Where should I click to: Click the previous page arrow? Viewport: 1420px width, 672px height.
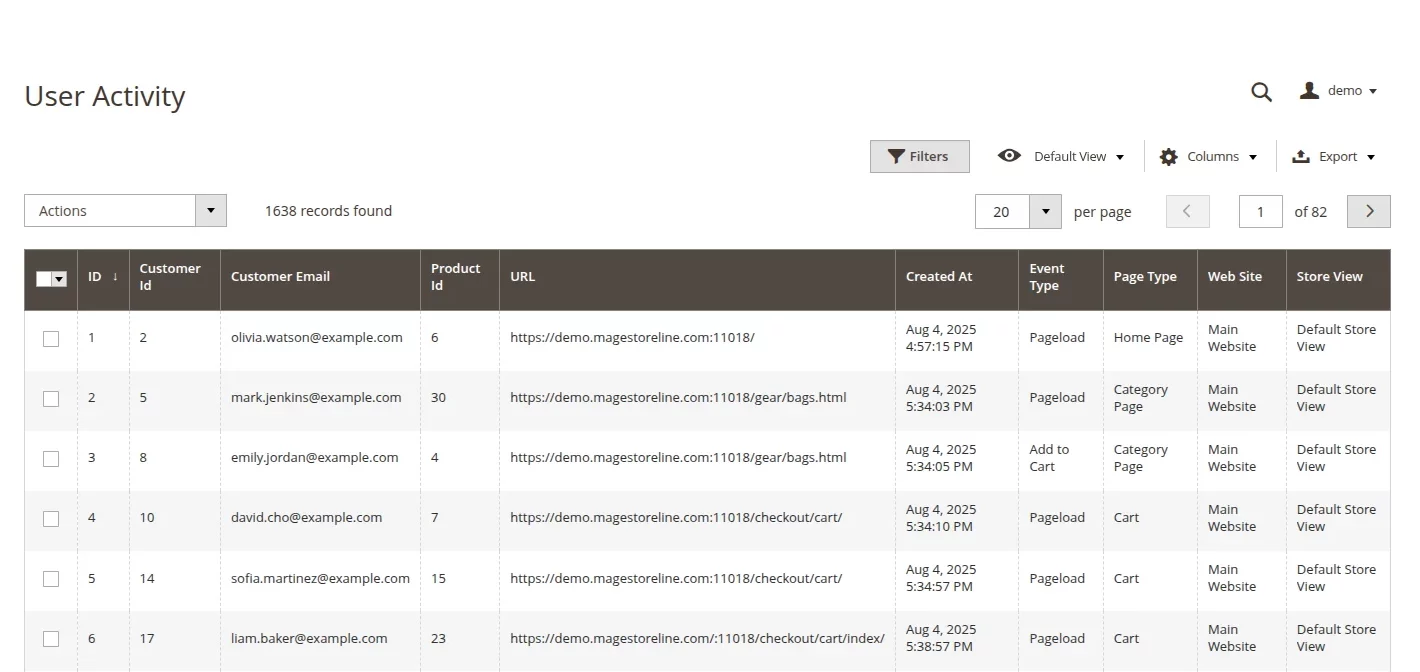pyautogui.click(x=1187, y=211)
